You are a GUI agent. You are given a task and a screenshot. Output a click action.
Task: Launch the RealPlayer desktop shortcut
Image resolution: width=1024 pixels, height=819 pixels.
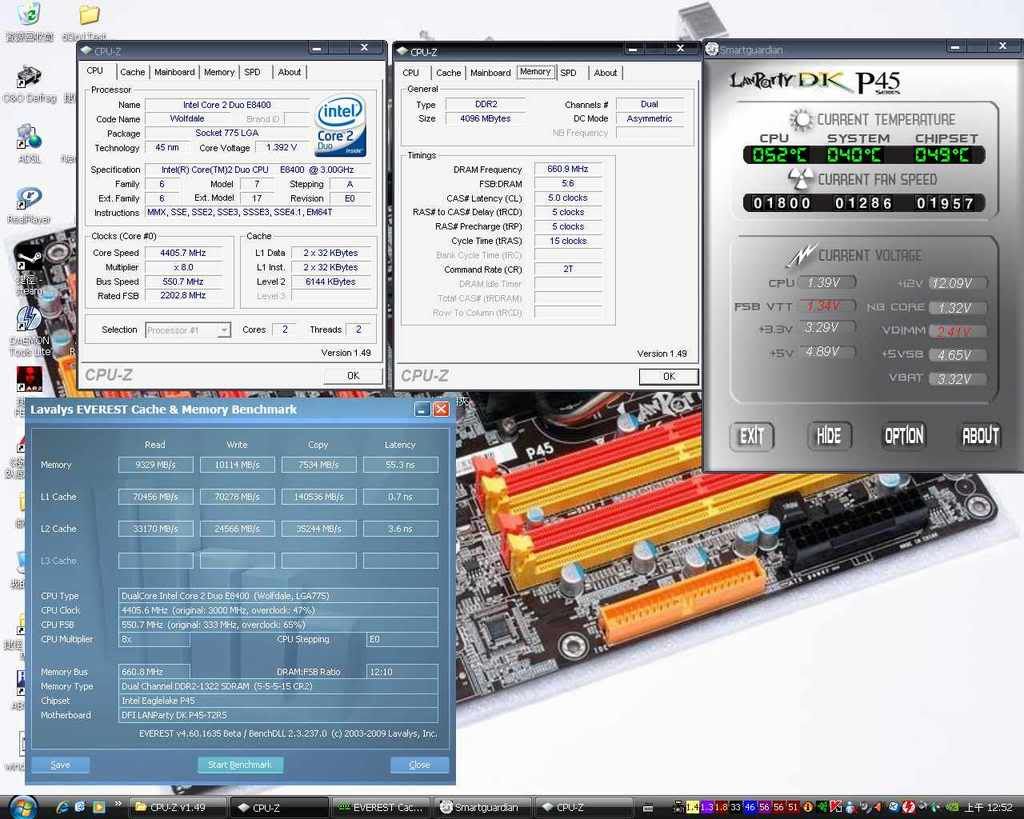pyautogui.click(x=29, y=198)
